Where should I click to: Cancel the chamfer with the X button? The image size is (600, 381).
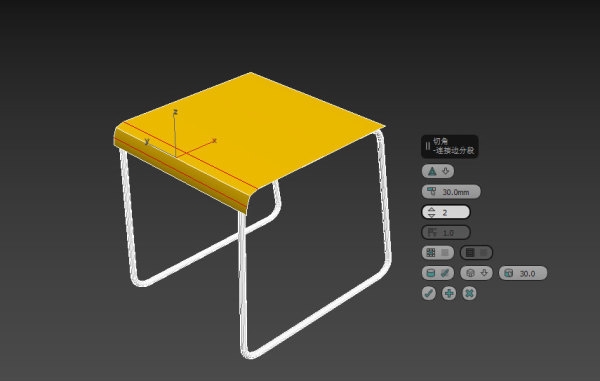(469, 293)
